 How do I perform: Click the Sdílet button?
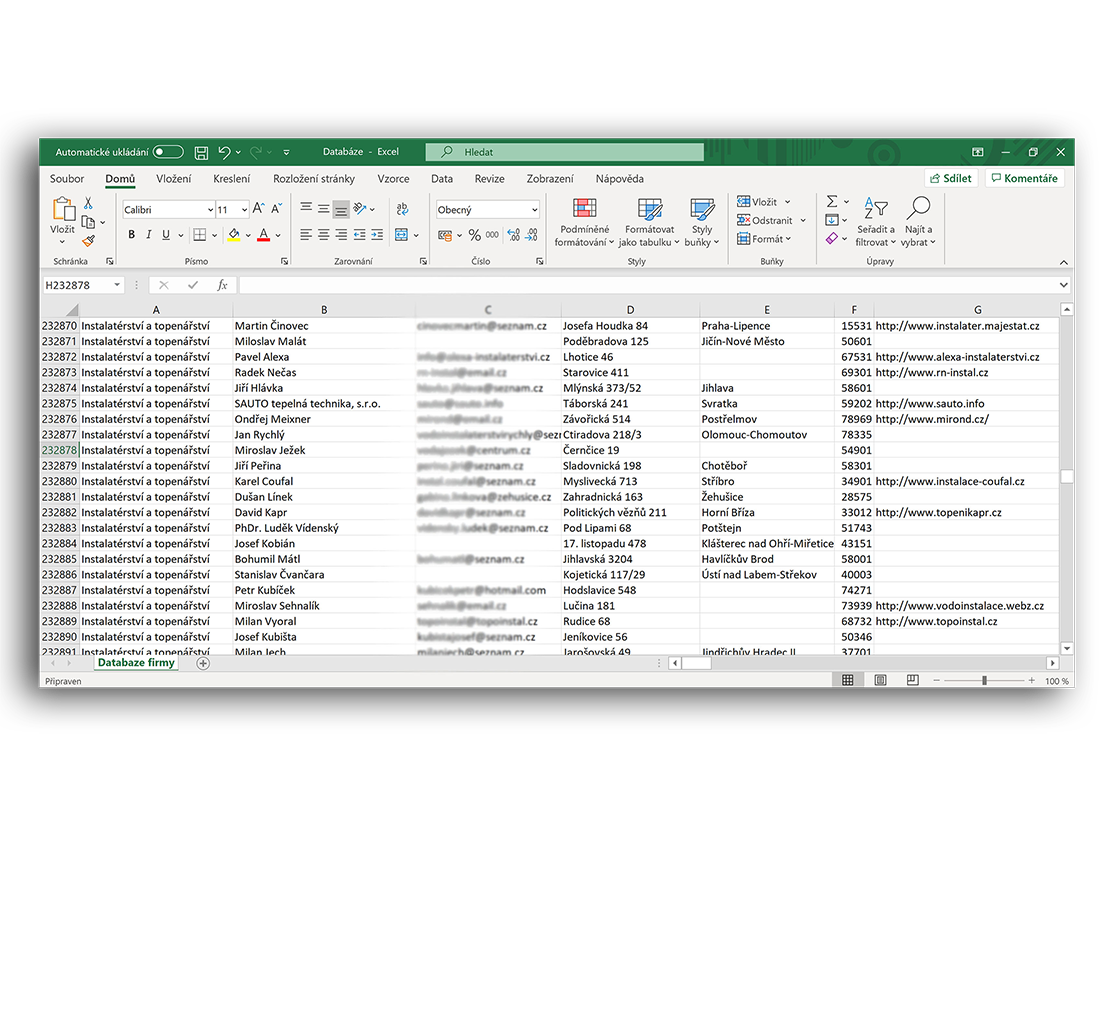click(950, 178)
